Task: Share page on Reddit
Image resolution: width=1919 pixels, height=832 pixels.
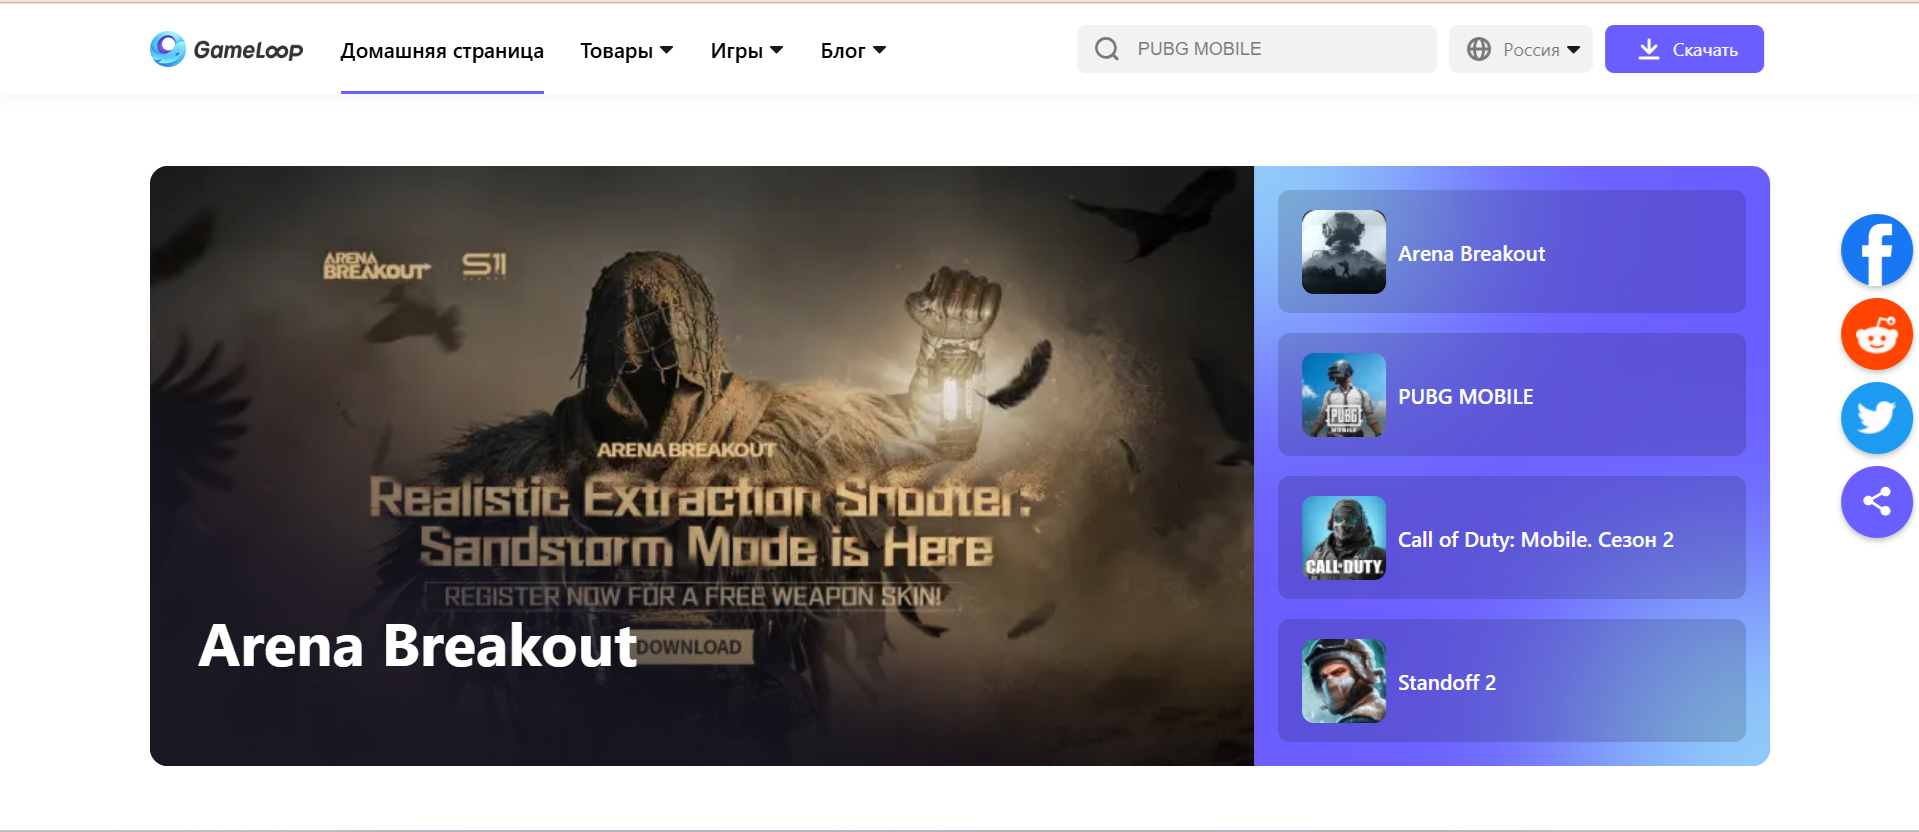Action: [x=1876, y=334]
